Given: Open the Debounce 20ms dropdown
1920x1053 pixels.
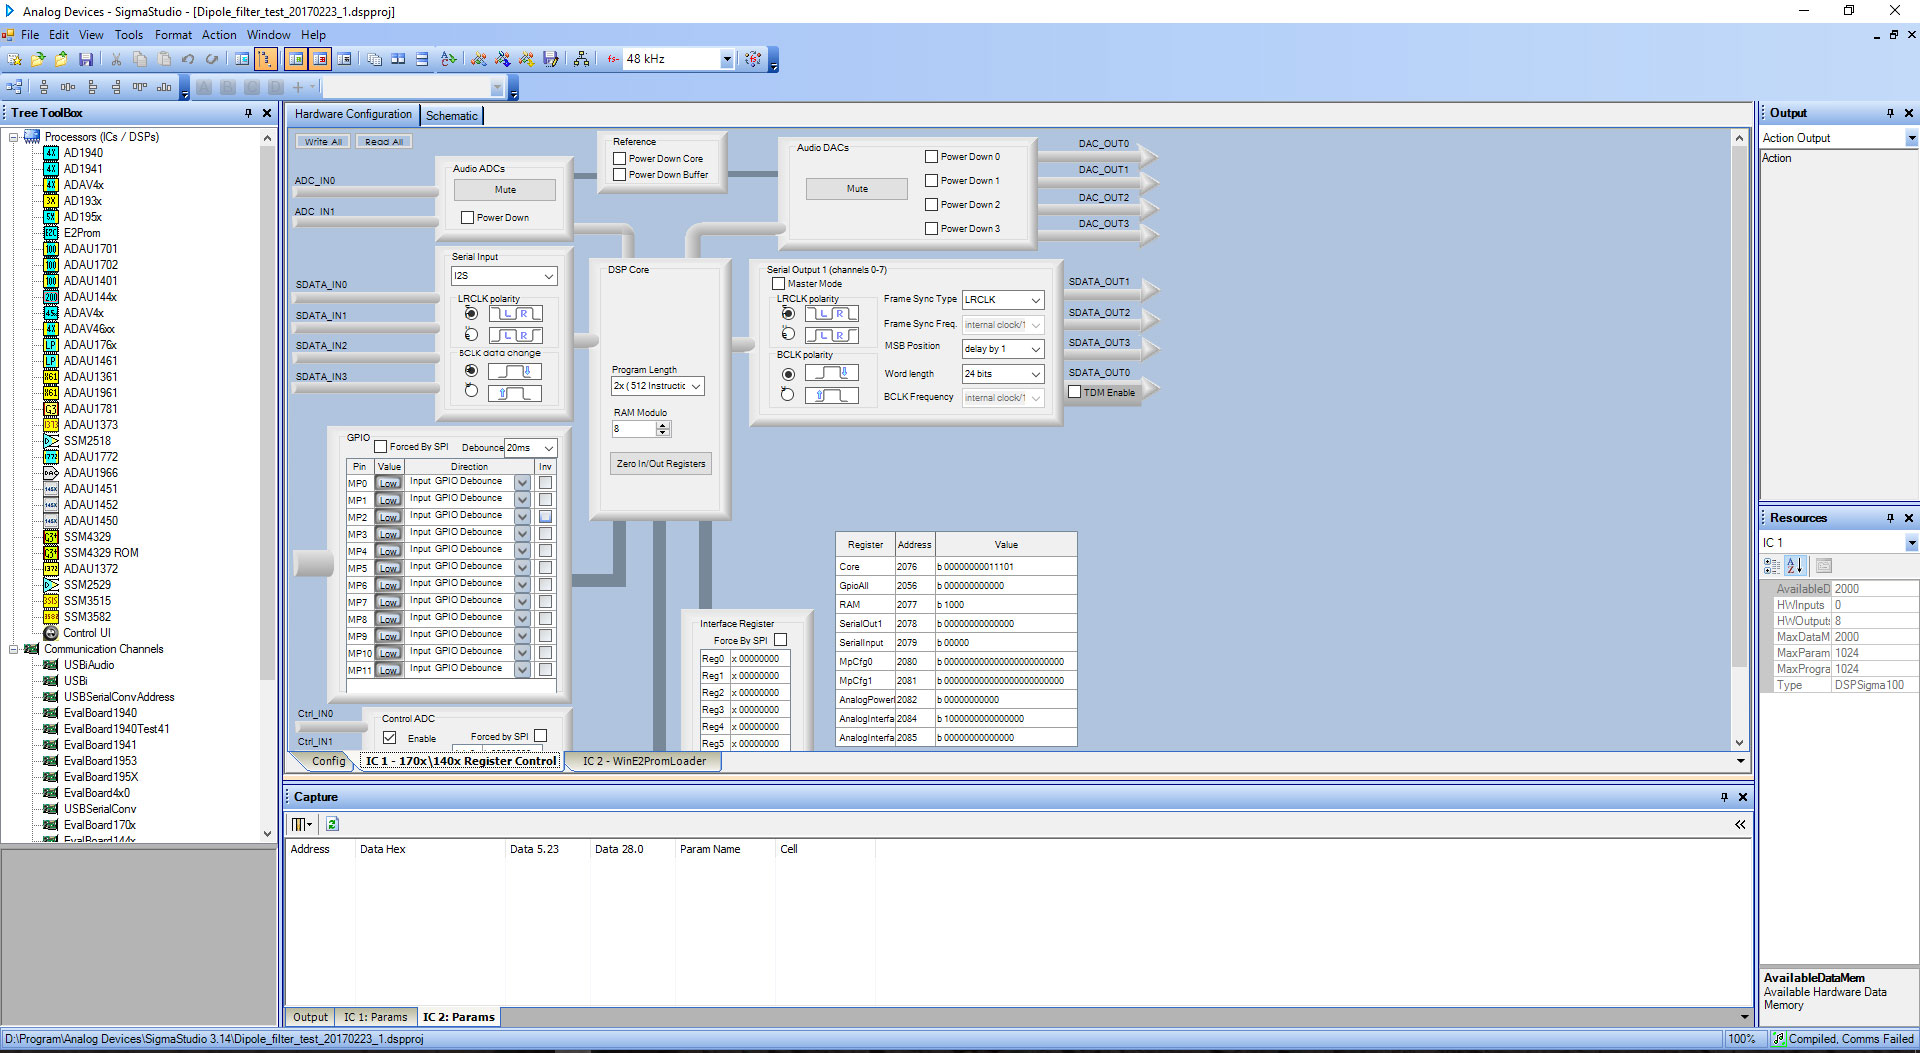Looking at the screenshot, I should coord(549,447).
